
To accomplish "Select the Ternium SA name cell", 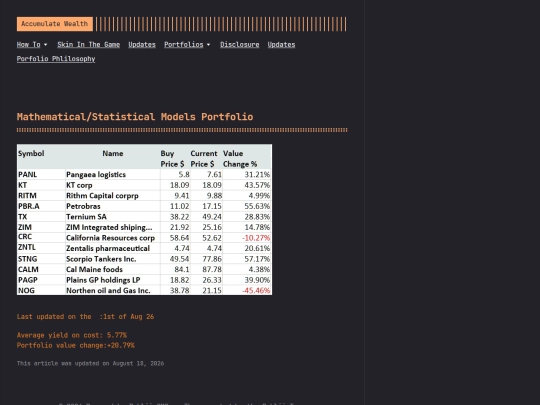I will [x=113, y=217].
